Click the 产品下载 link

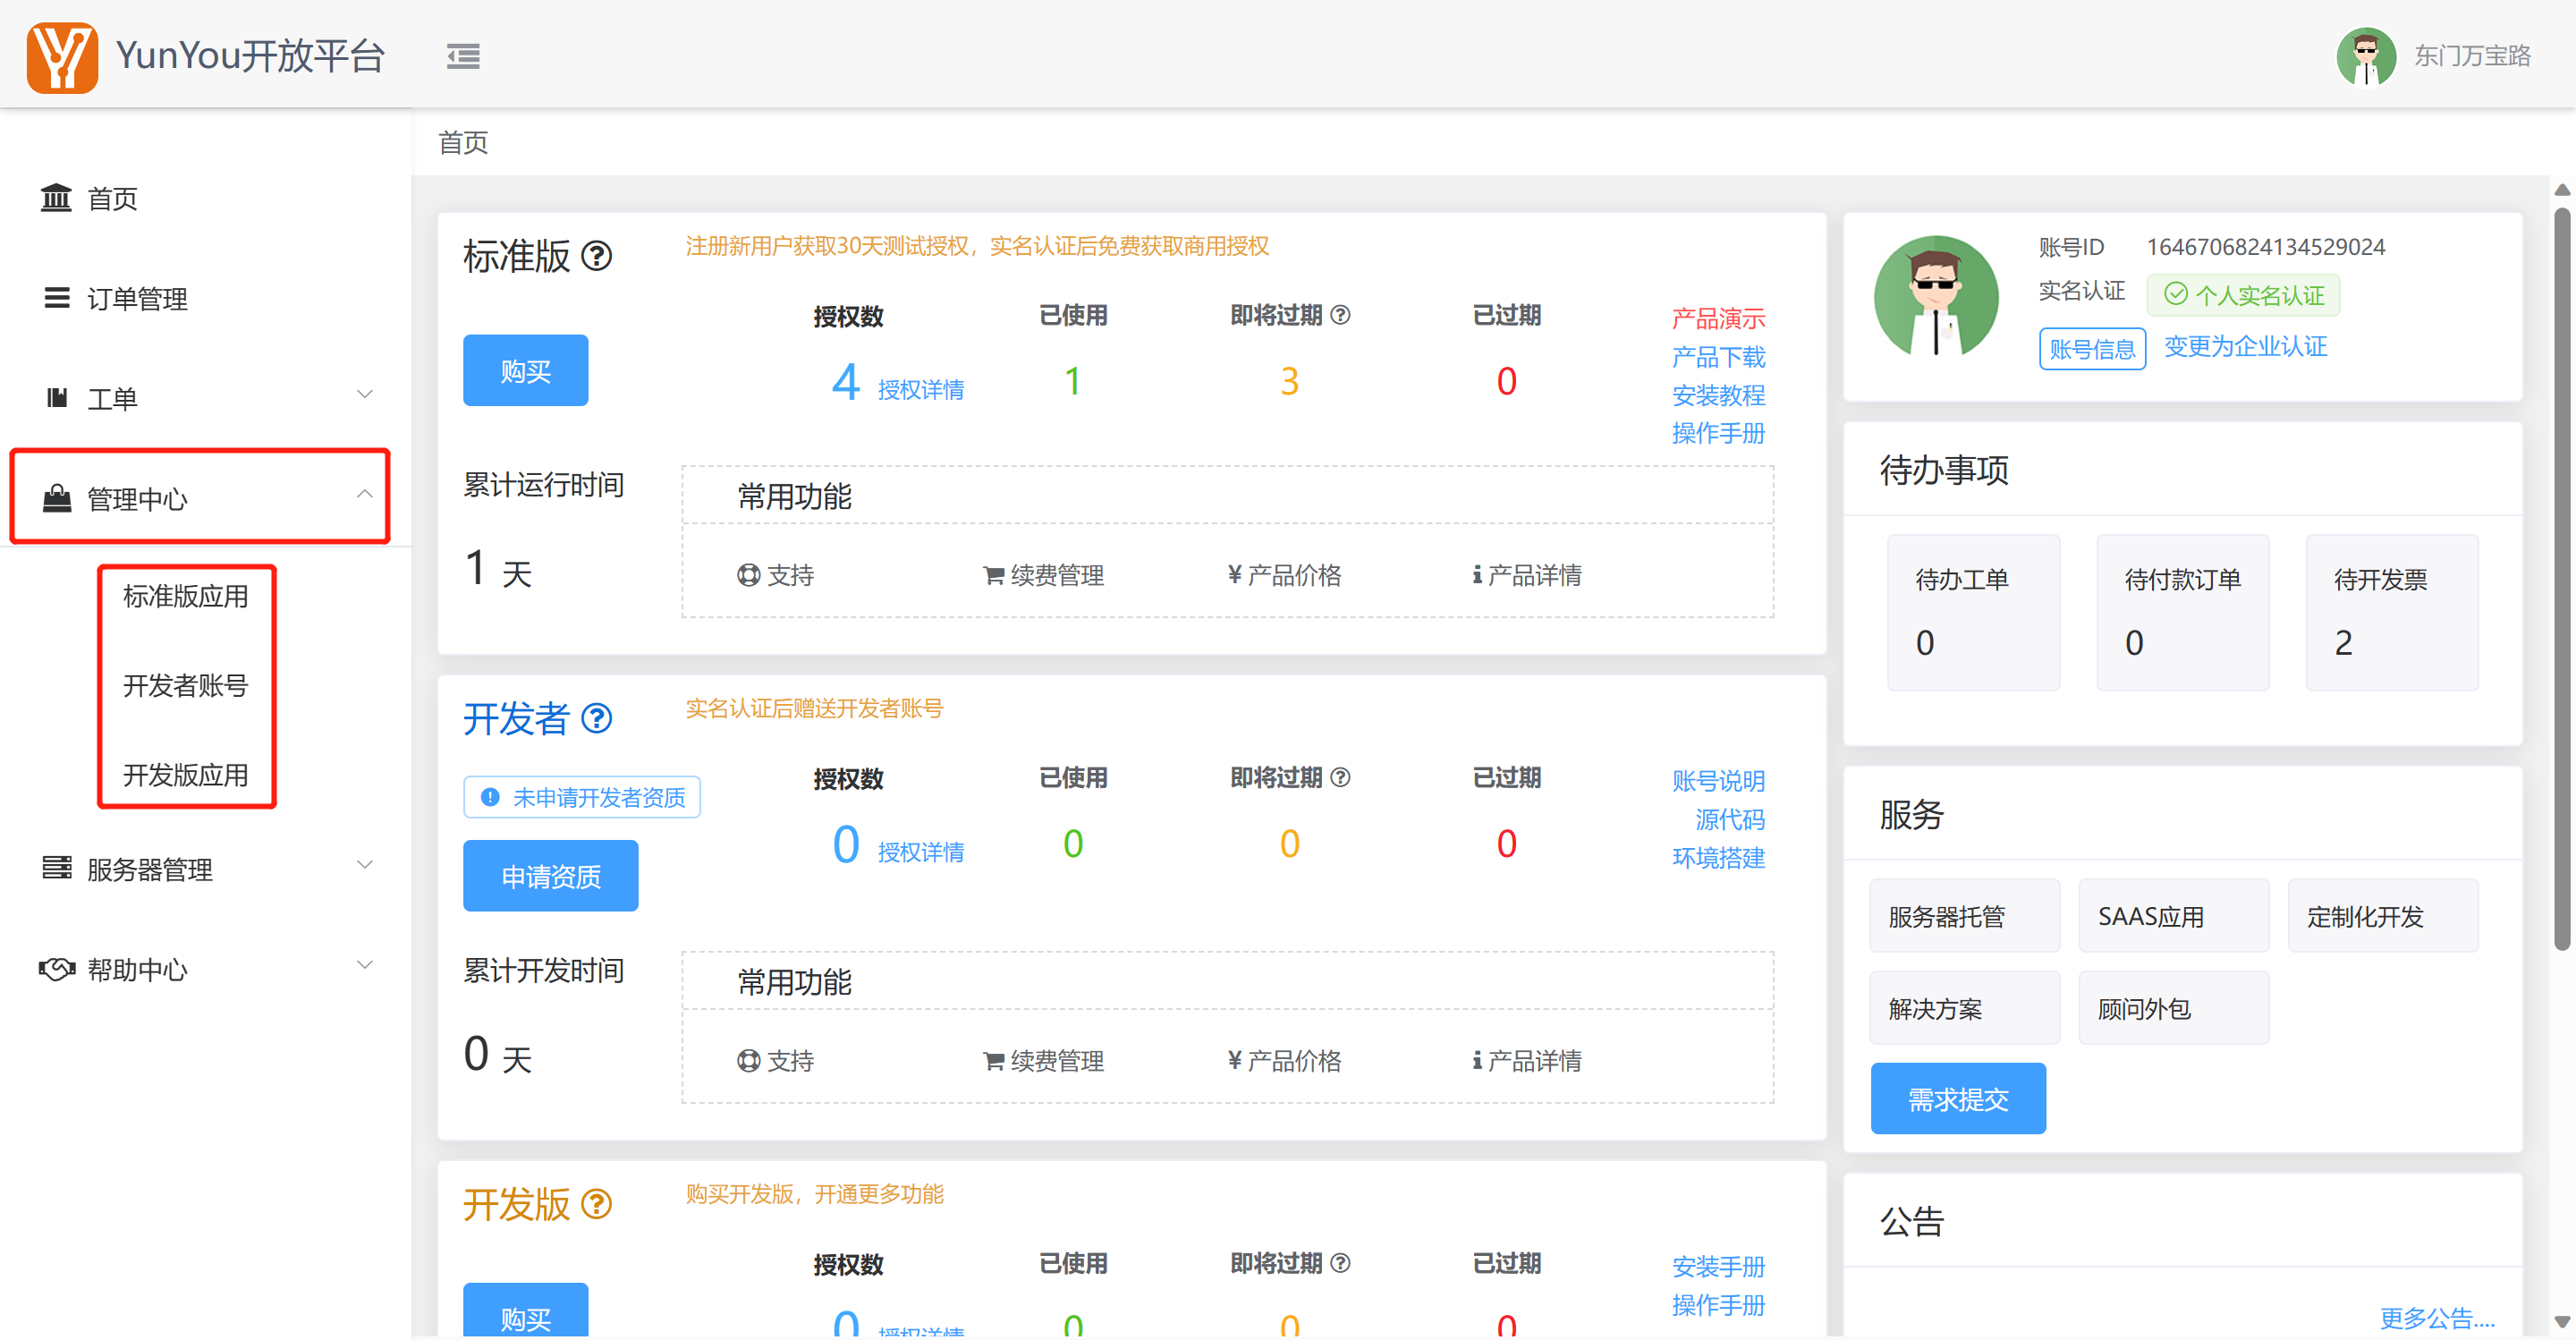(x=1718, y=357)
